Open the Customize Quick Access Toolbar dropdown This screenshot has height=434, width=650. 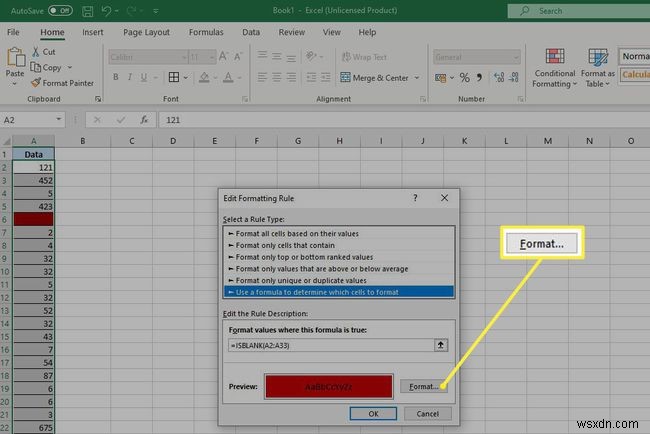click(x=156, y=11)
